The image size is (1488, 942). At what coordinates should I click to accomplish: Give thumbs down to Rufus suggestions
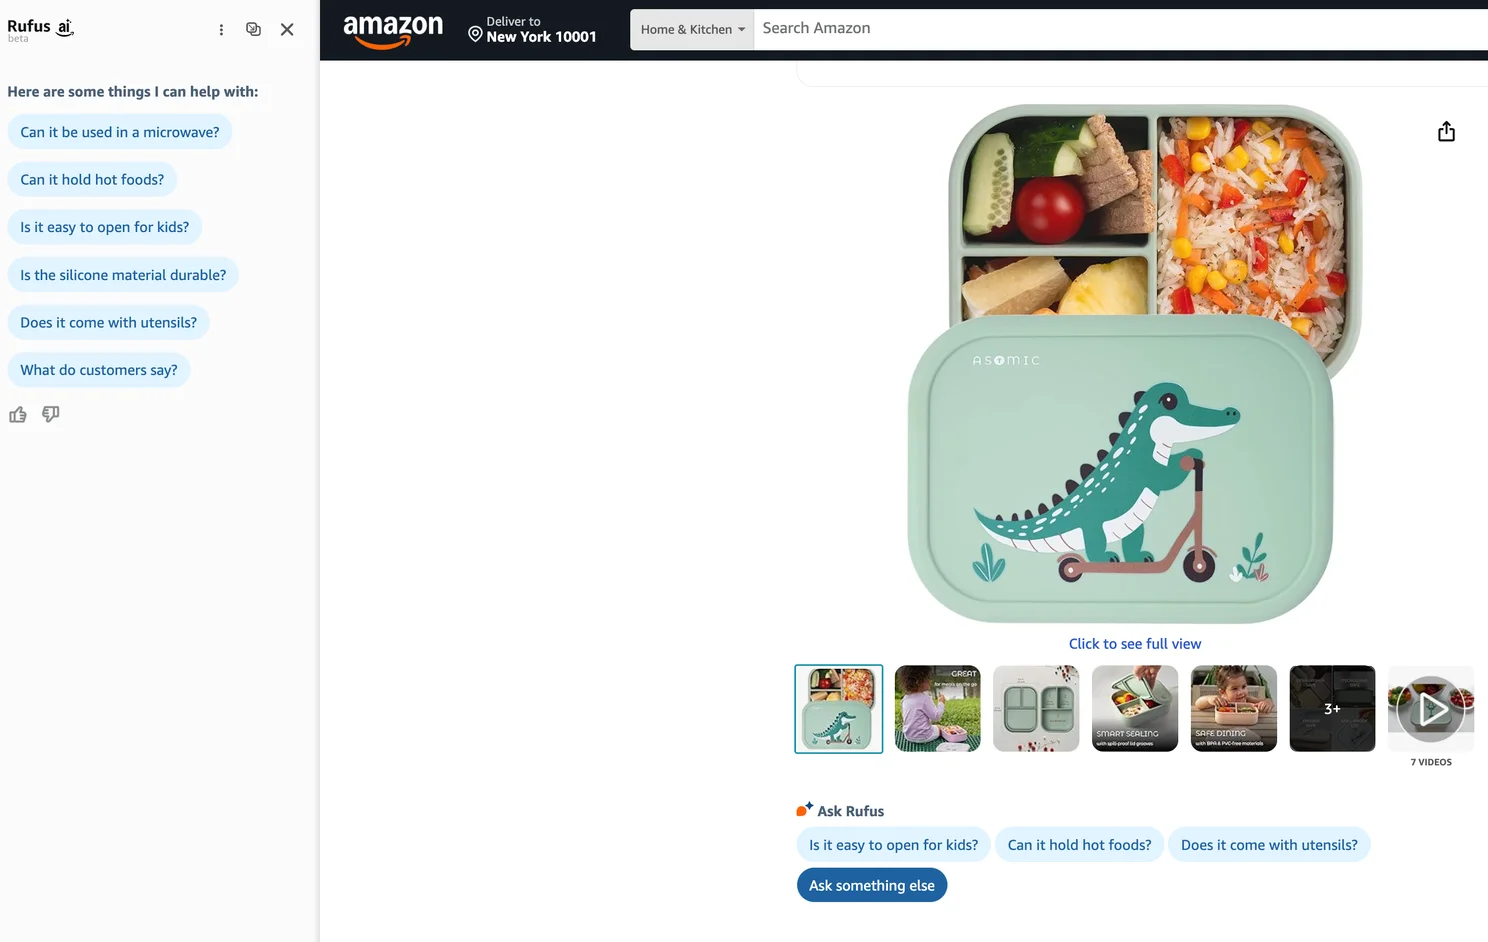(x=51, y=414)
